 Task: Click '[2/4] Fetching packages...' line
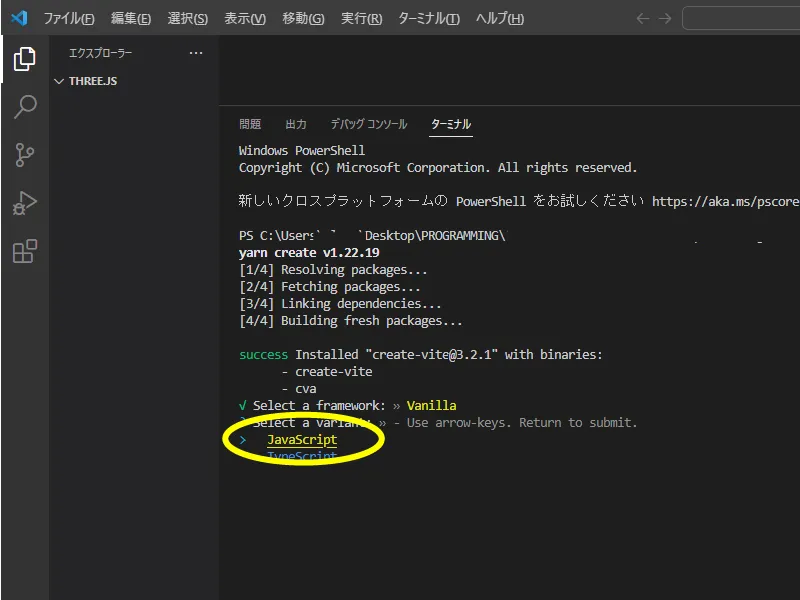pos(330,287)
